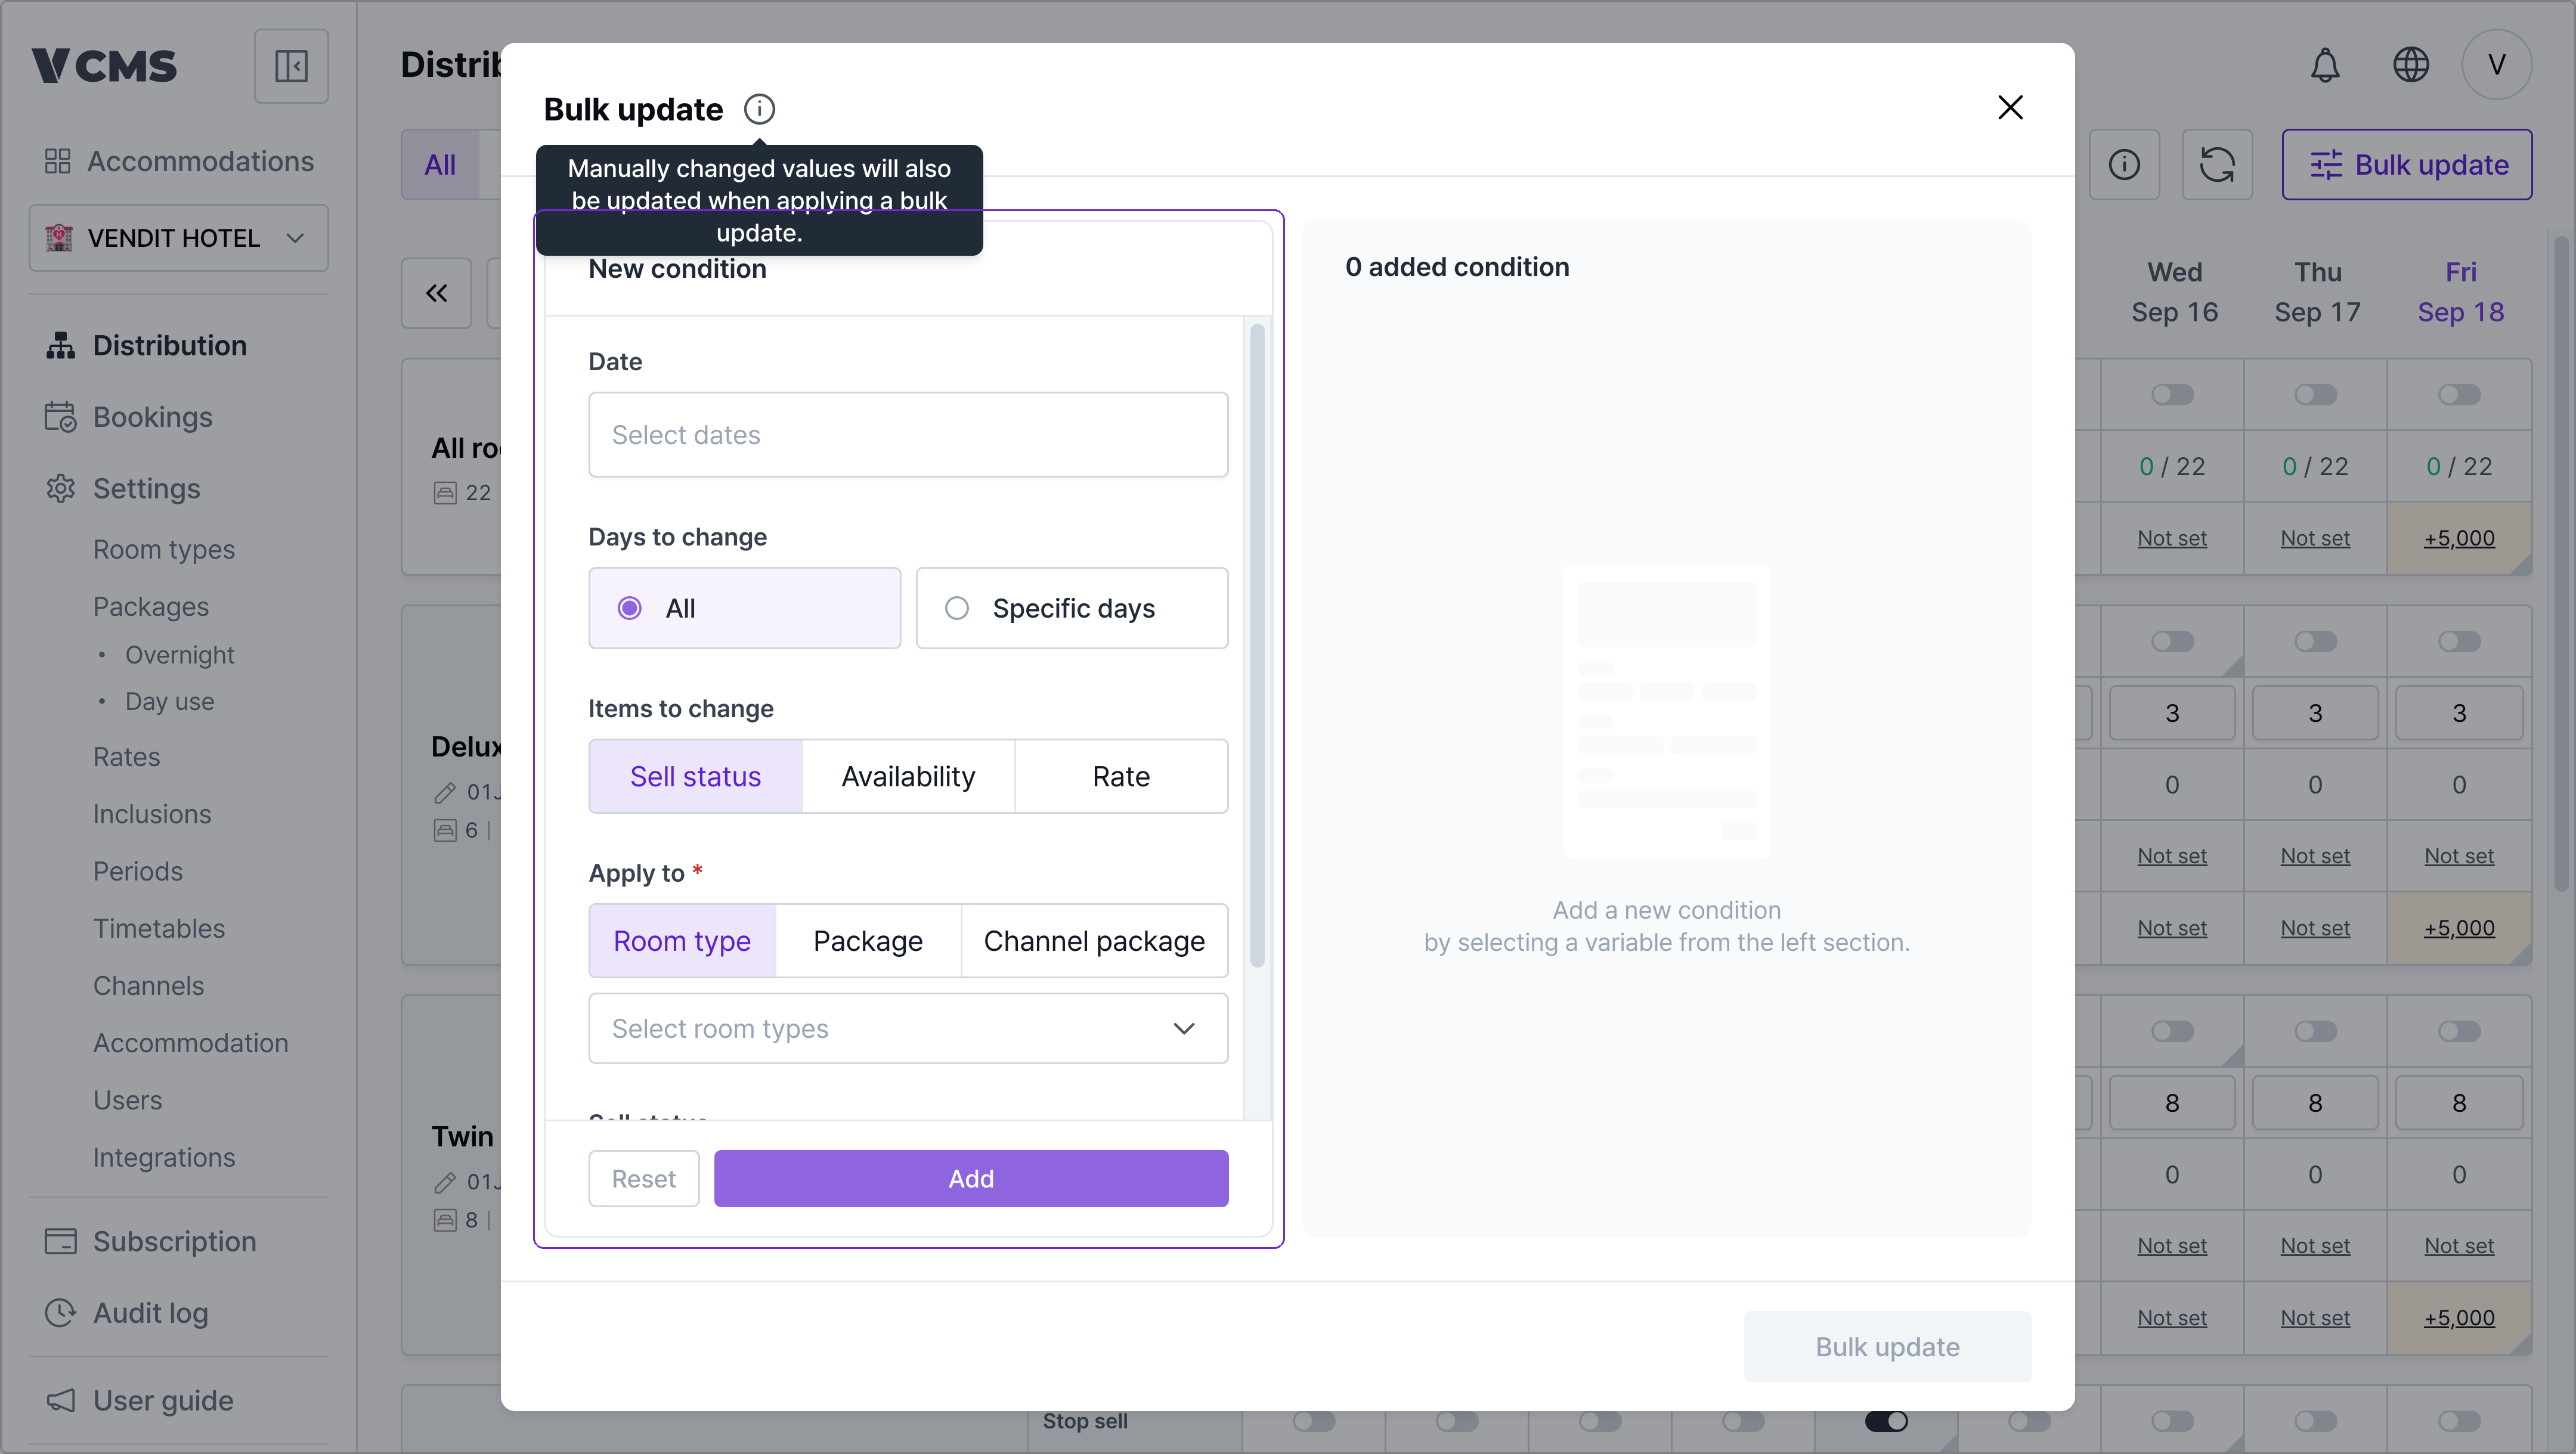Open Users settings
Screen dimensions: 2576x1454
[x=128, y=1100]
